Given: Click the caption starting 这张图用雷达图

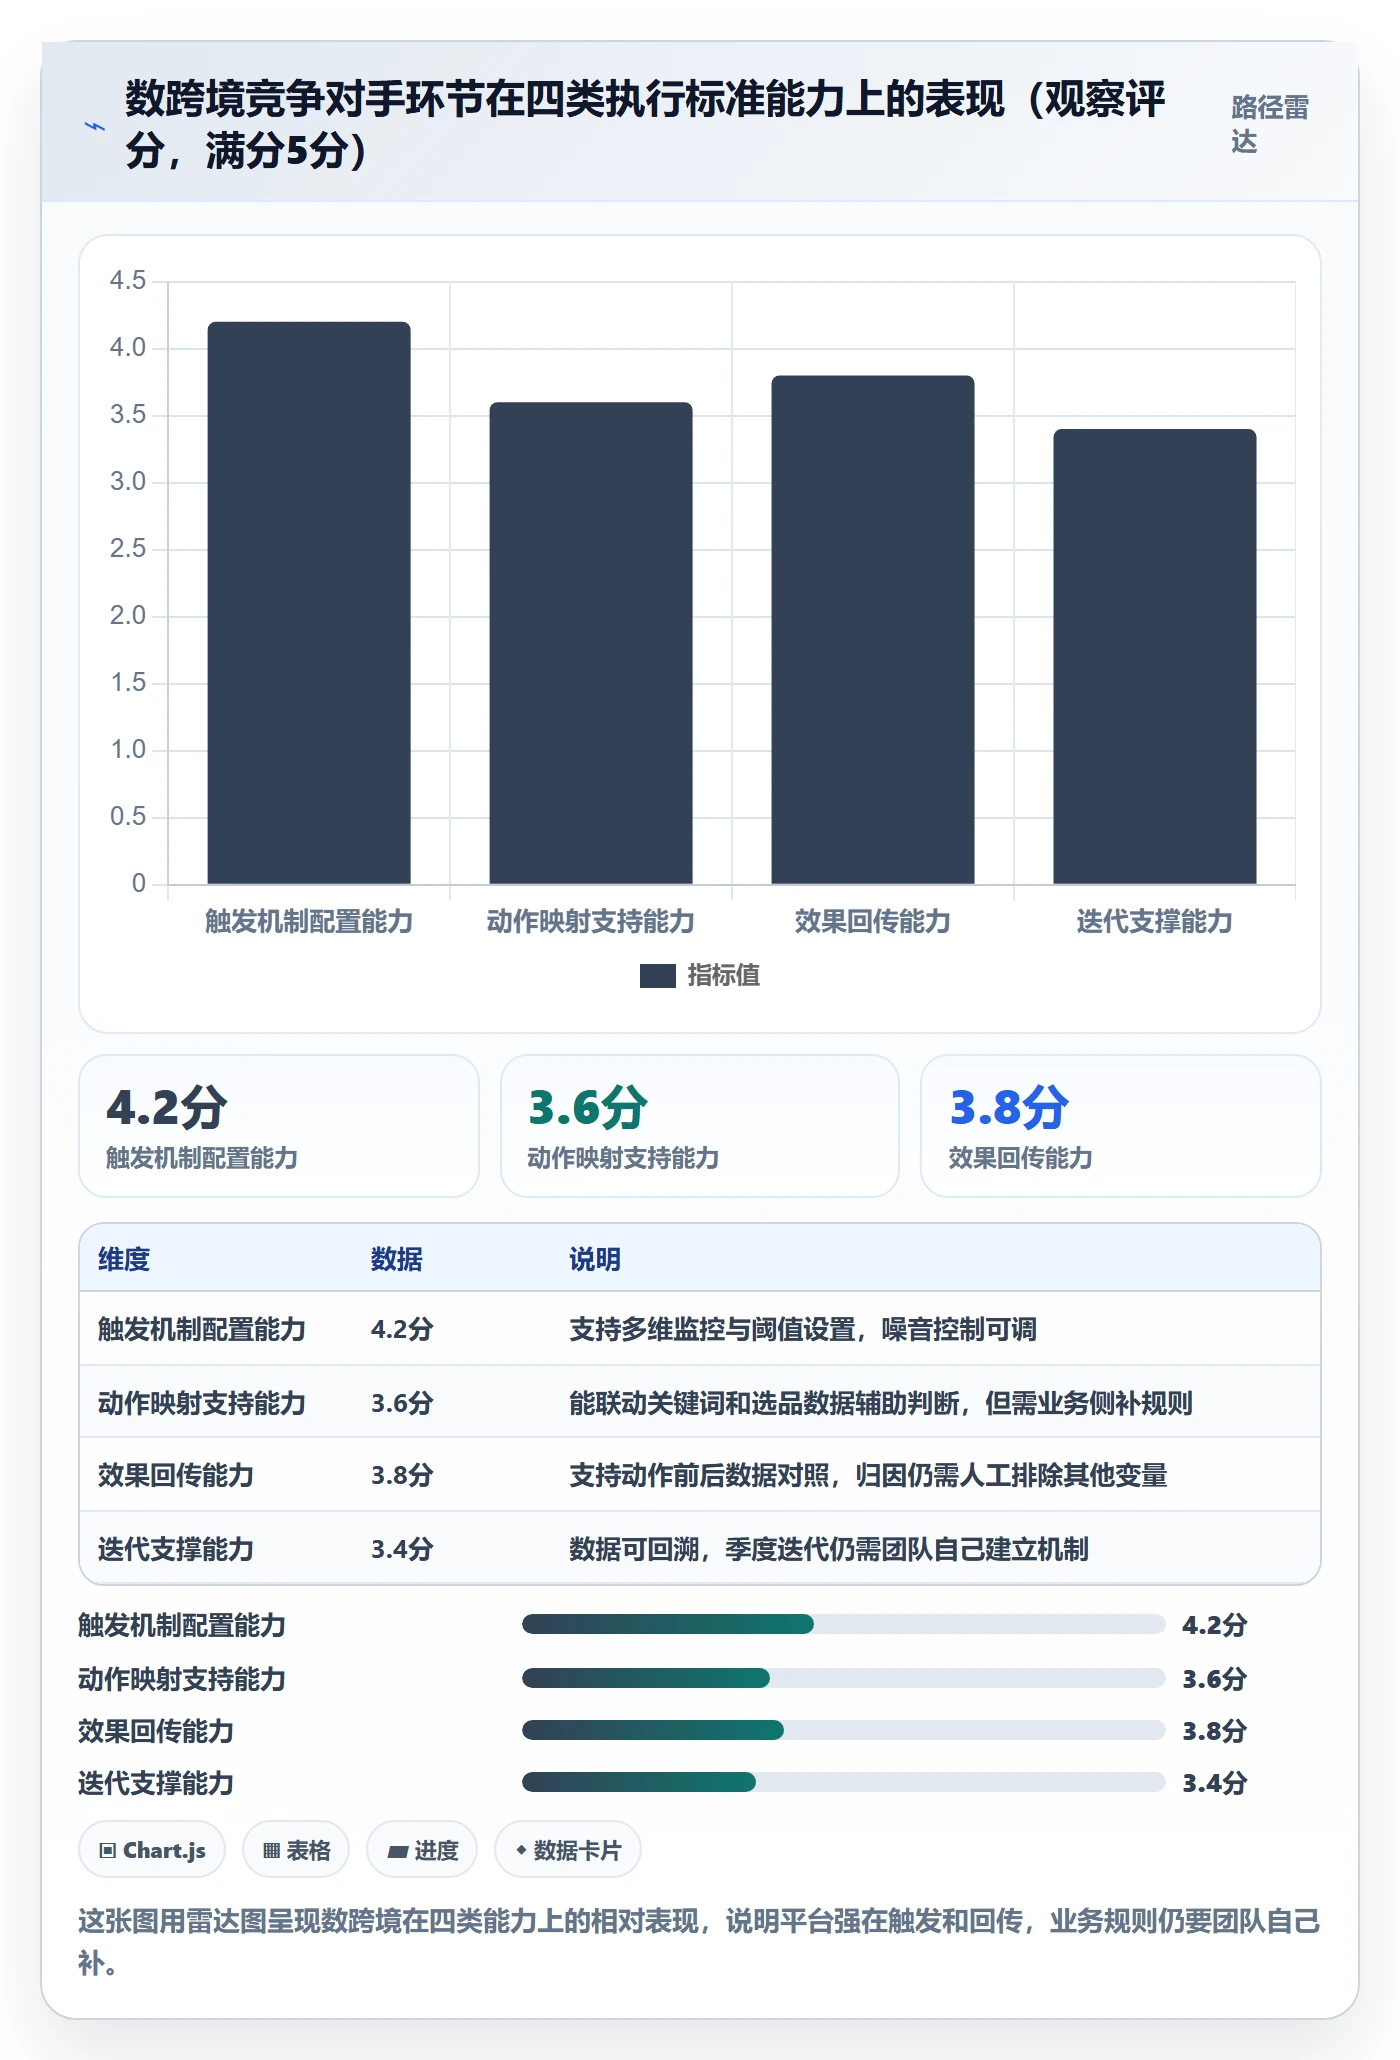Looking at the screenshot, I should click(699, 1942).
